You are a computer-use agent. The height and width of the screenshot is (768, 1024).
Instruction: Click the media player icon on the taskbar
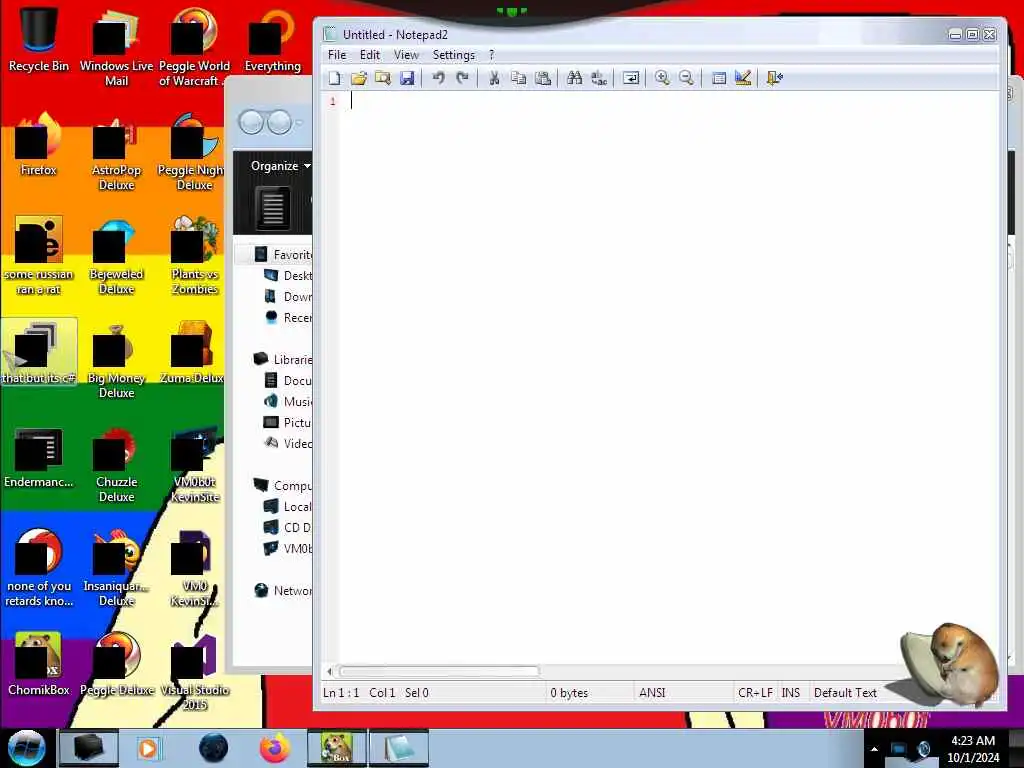(x=148, y=748)
